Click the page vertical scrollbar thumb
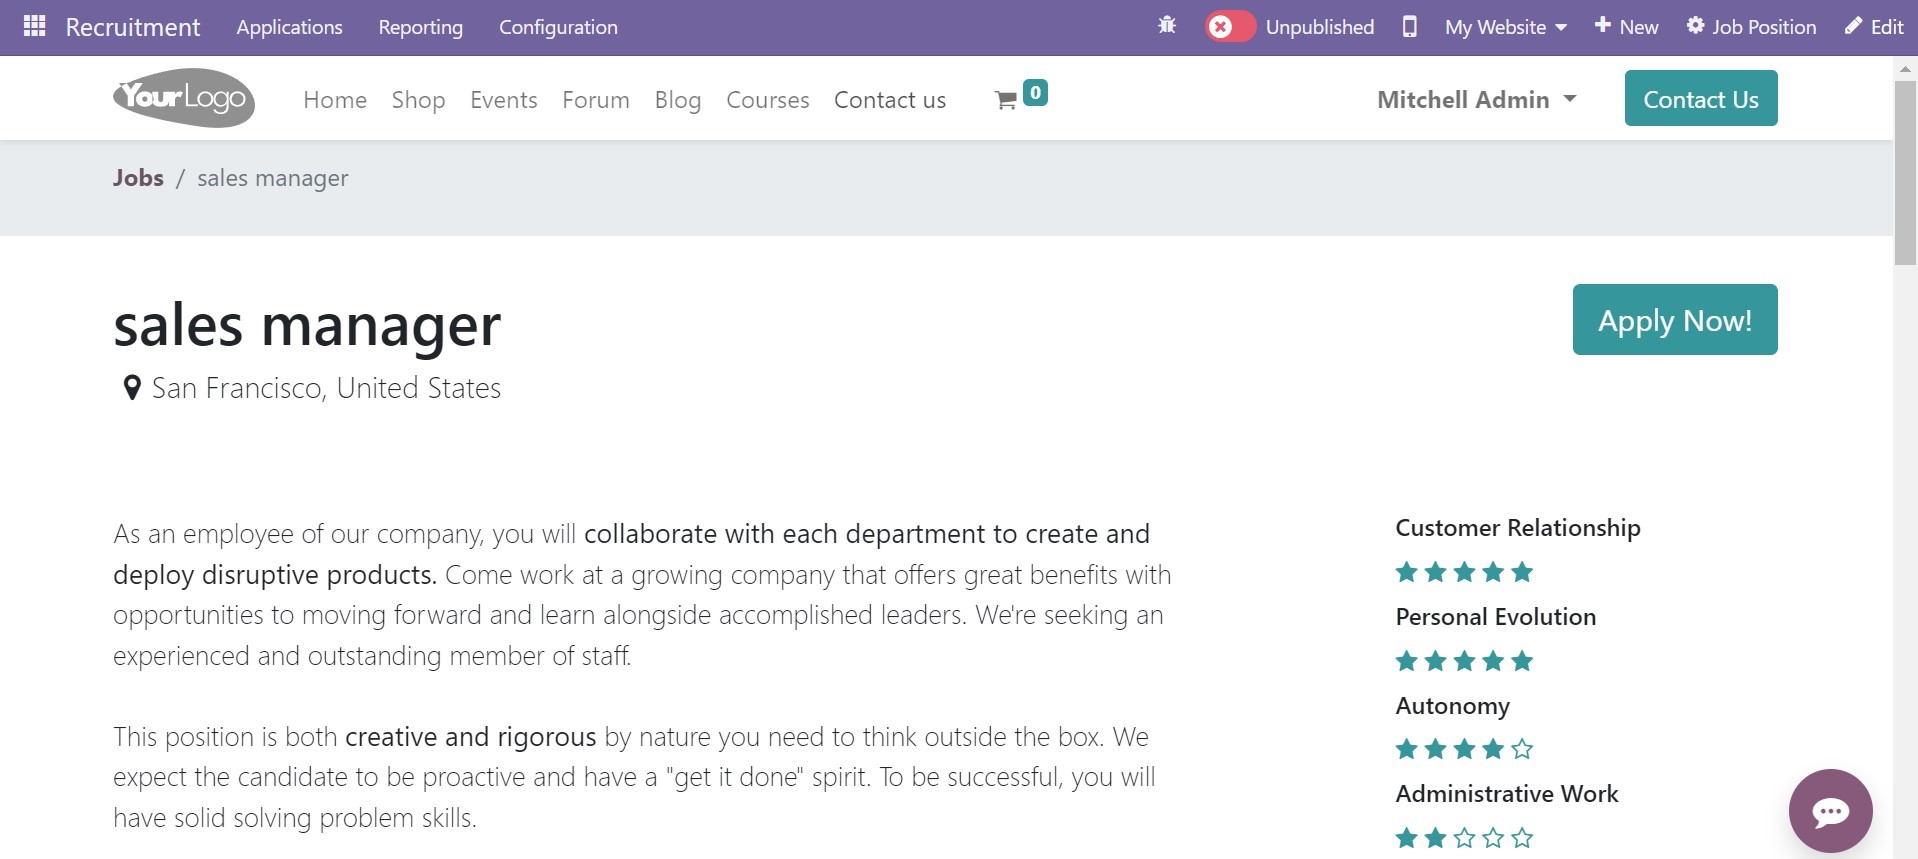The image size is (1918, 859). tap(1905, 172)
